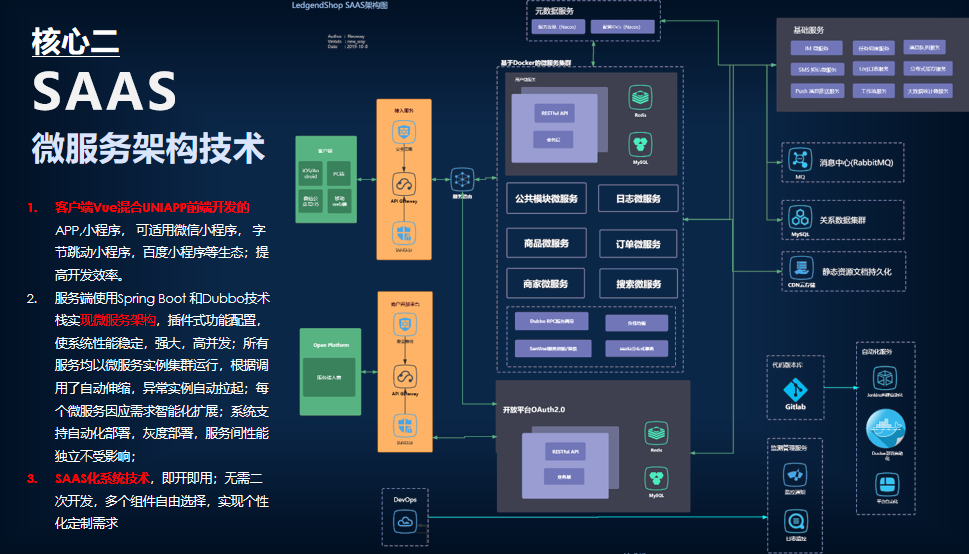This screenshot has height=554, width=969.
Task: Click the CDN cloud storage icon
Action: [x=800, y=267]
